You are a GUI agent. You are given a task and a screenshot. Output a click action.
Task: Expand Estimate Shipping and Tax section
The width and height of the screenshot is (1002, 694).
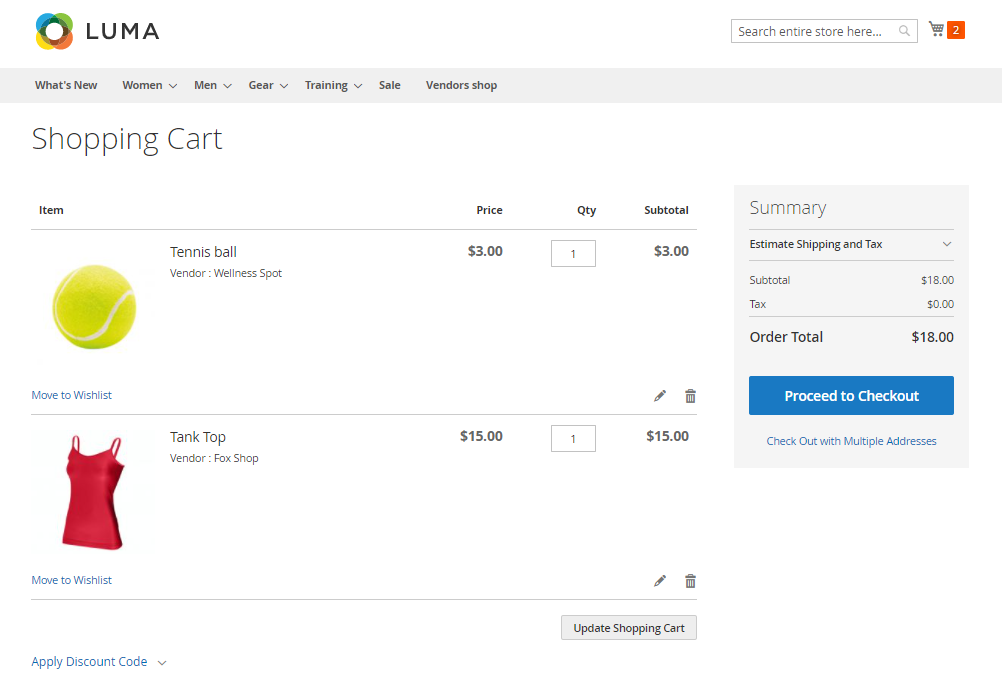pyautogui.click(x=850, y=244)
